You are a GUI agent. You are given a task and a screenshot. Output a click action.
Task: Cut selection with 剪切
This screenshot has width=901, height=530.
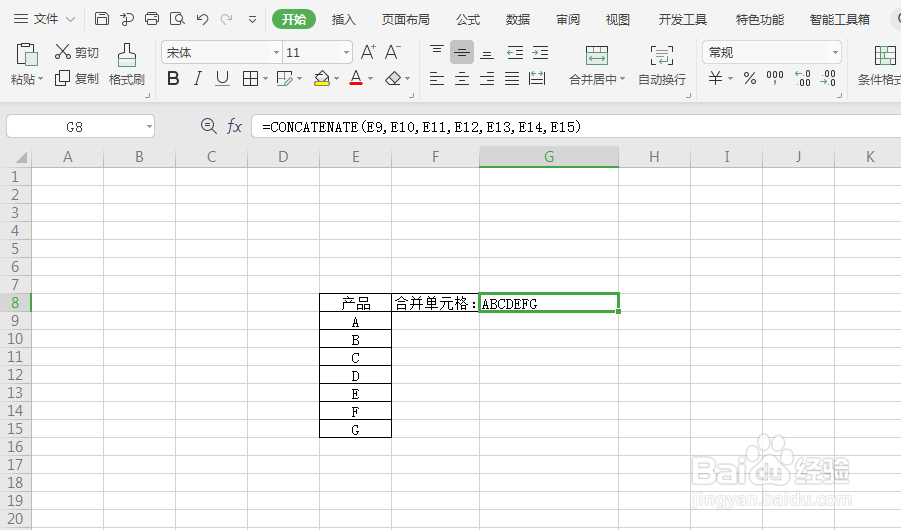click(x=77, y=52)
